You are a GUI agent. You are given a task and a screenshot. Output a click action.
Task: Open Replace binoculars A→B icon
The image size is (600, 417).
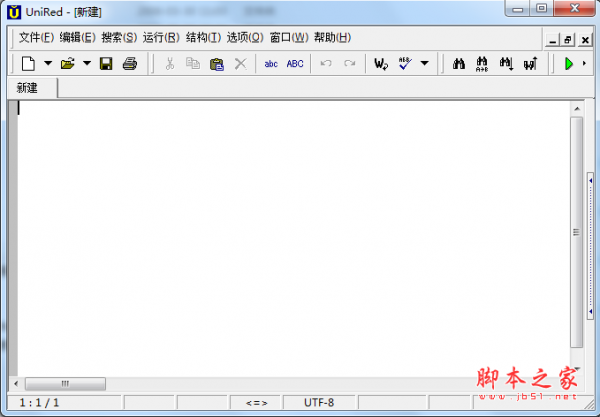pyautogui.click(x=482, y=64)
